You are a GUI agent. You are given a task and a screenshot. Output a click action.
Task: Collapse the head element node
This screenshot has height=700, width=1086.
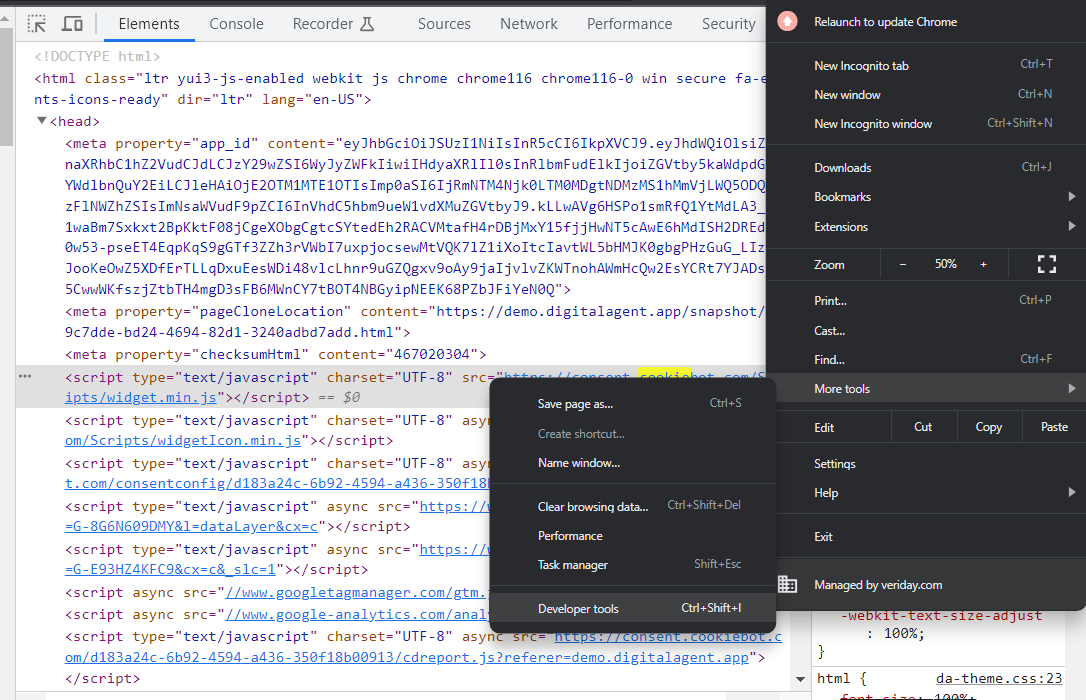[x=42, y=121]
